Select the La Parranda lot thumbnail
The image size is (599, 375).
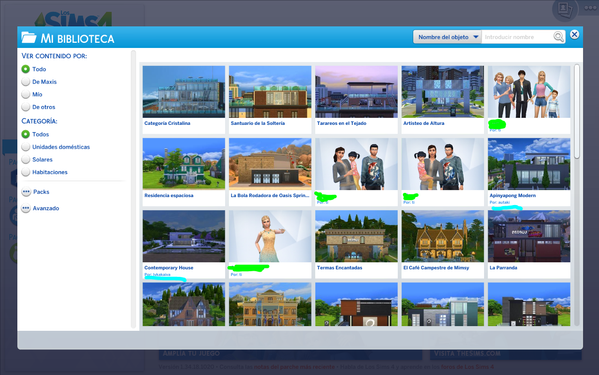(529, 236)
